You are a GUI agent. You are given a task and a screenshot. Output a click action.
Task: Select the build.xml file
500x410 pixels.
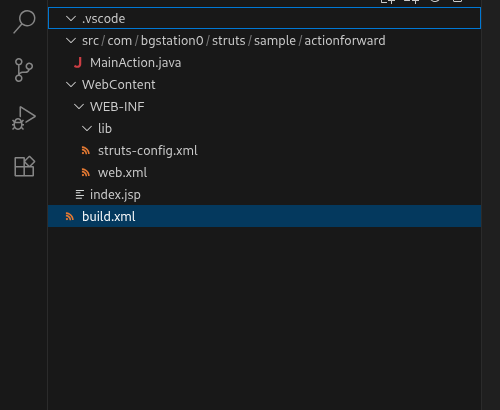coord(265,216)
